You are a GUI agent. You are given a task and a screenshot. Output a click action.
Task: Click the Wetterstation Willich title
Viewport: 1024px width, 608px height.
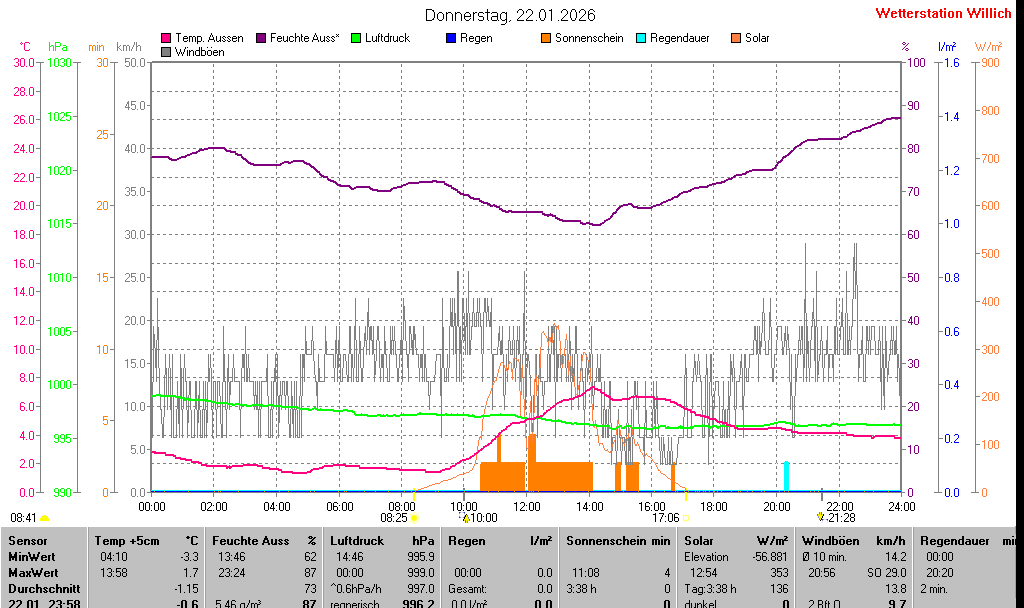click(943, 13)
